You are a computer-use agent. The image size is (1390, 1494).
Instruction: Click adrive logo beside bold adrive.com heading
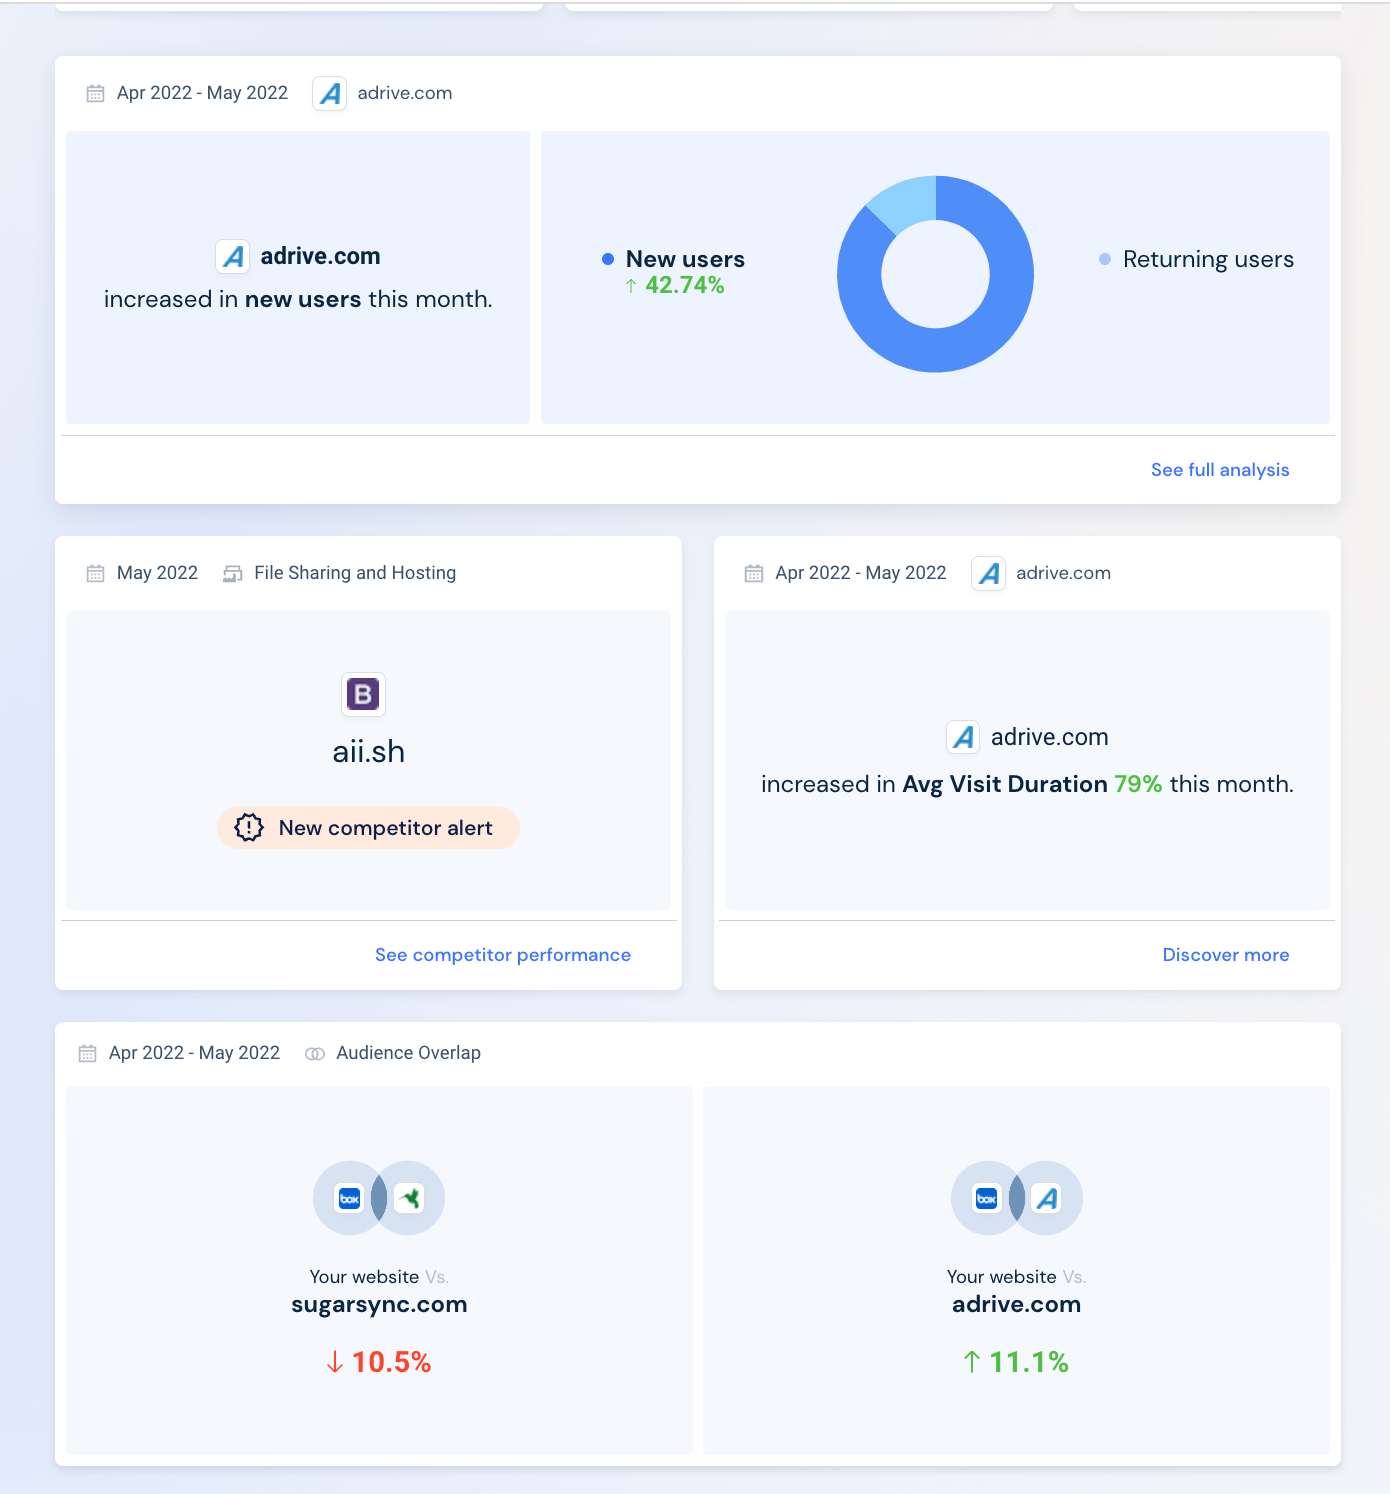coord(233,256)
